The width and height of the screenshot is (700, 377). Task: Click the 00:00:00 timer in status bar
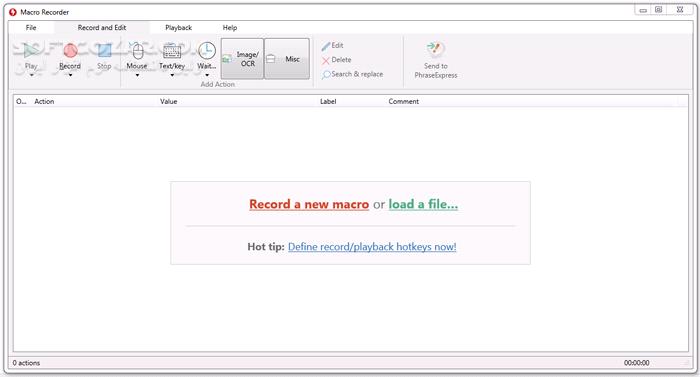[x=637, y=363]
